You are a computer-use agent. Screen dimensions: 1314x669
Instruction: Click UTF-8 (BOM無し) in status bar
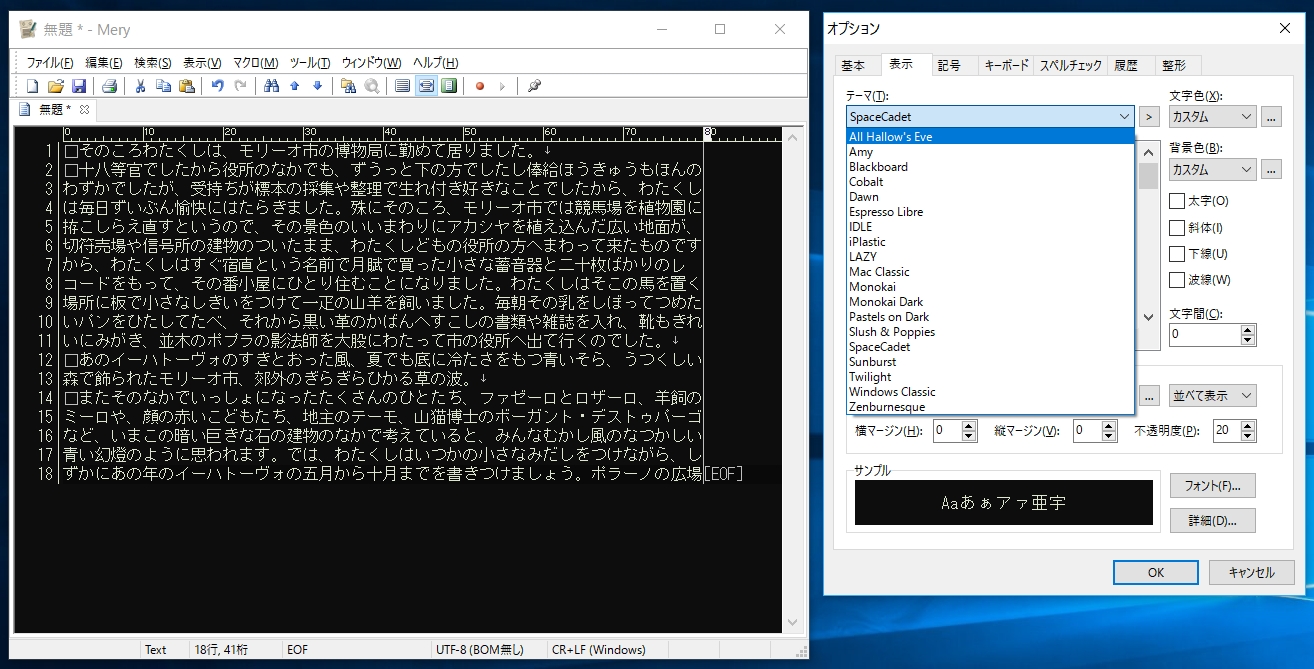click(x=479, y=649)
